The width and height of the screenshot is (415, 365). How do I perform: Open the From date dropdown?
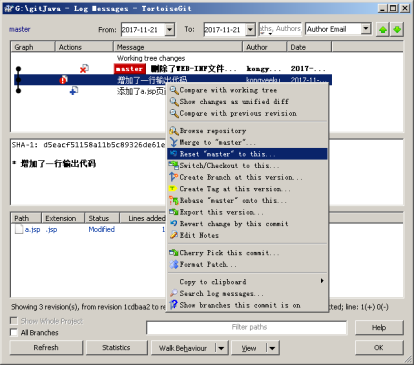170,30
